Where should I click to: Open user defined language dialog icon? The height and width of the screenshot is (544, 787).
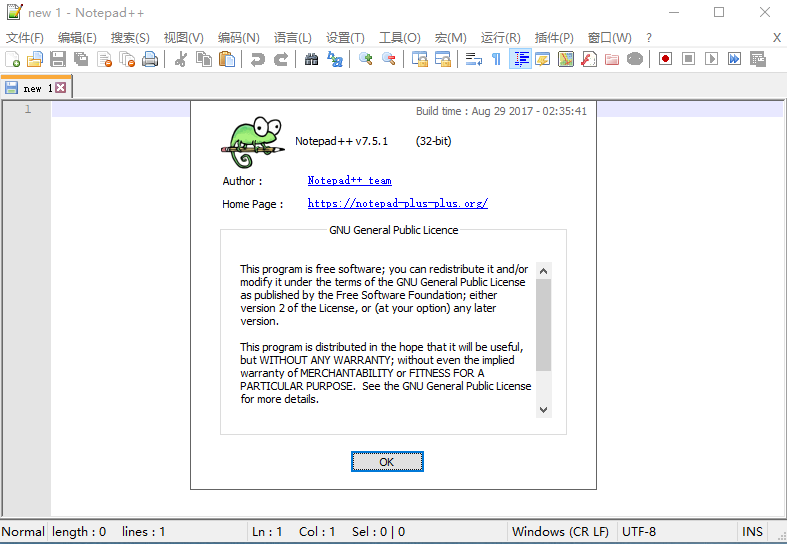(x=543, y=59)
